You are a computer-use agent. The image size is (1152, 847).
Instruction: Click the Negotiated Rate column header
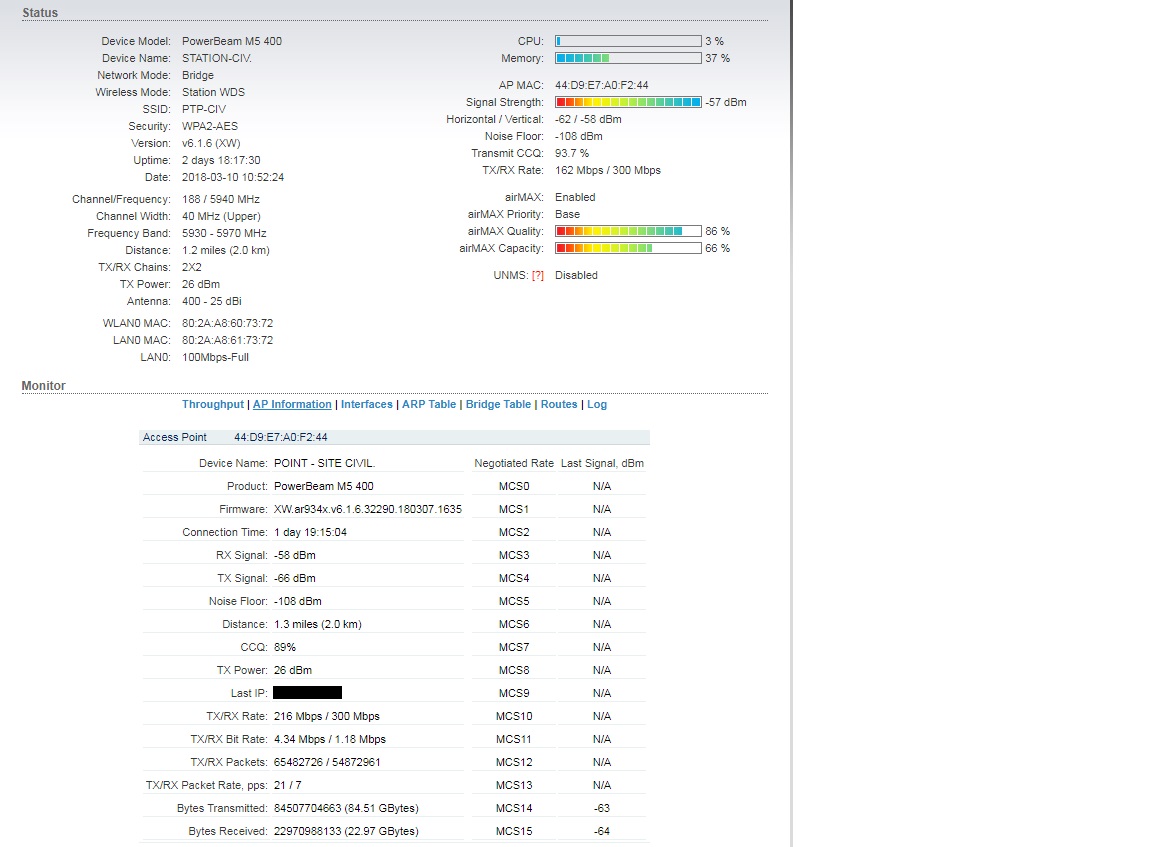(x=514, y=464)
